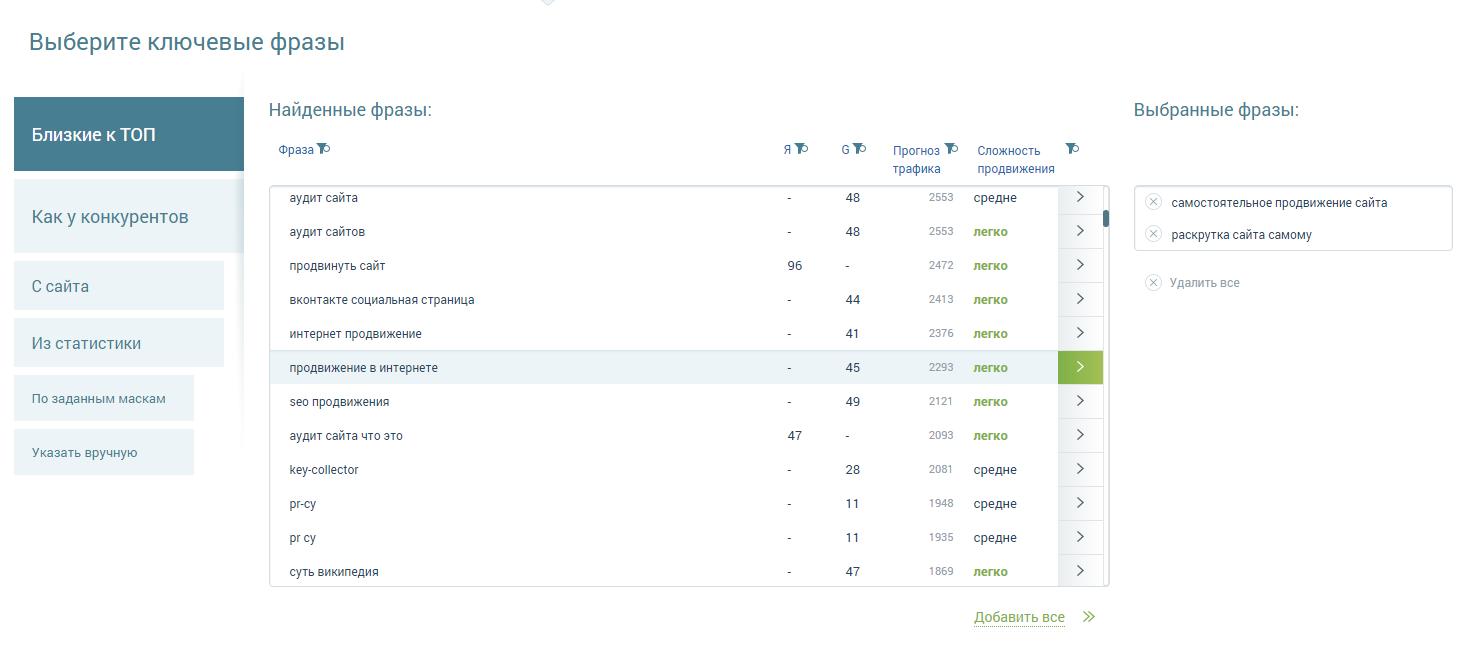This screenshot has height=648, width=1460.
Task: Remove phrase самостоятельное продвижение сайта
Action: [x=1153, y=202]
